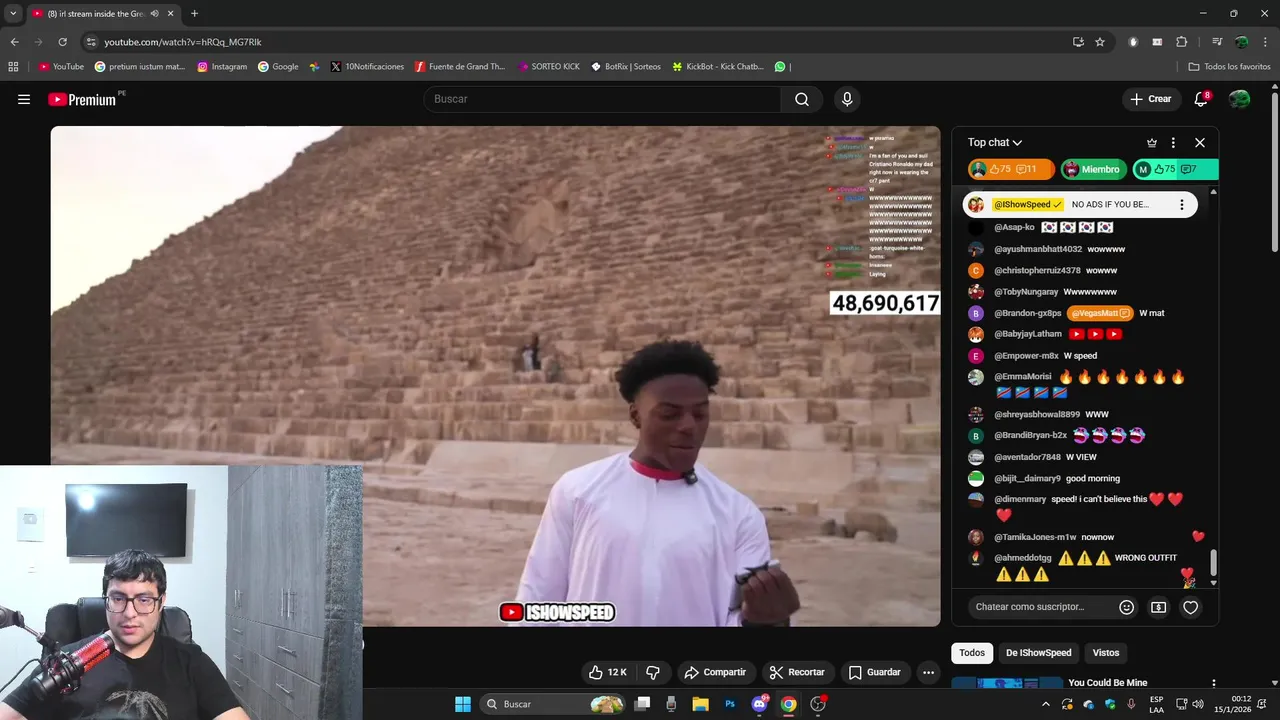The width and height of the screenshot is (1280, 720).
Task: Close the live chat panel
Action: point(1200,142)
